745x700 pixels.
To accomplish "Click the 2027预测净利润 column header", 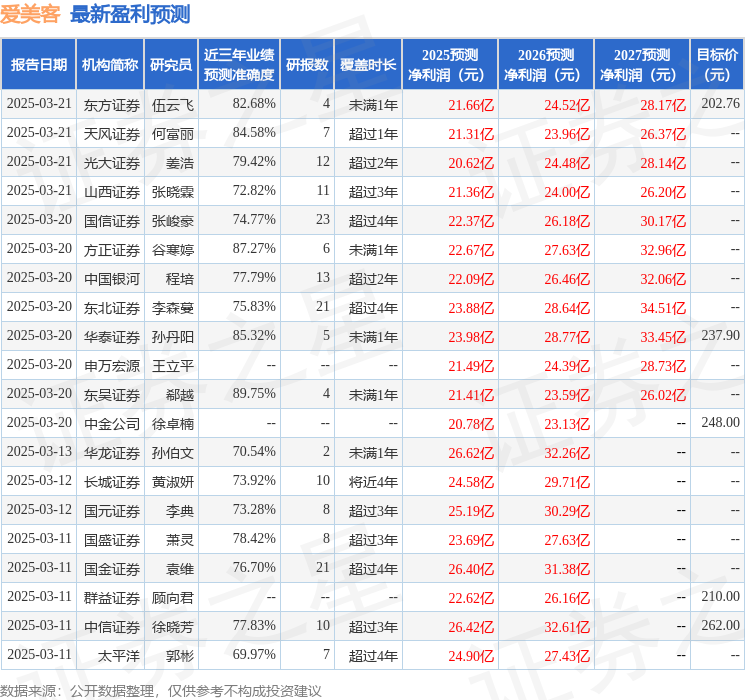I will coord(642,65).
